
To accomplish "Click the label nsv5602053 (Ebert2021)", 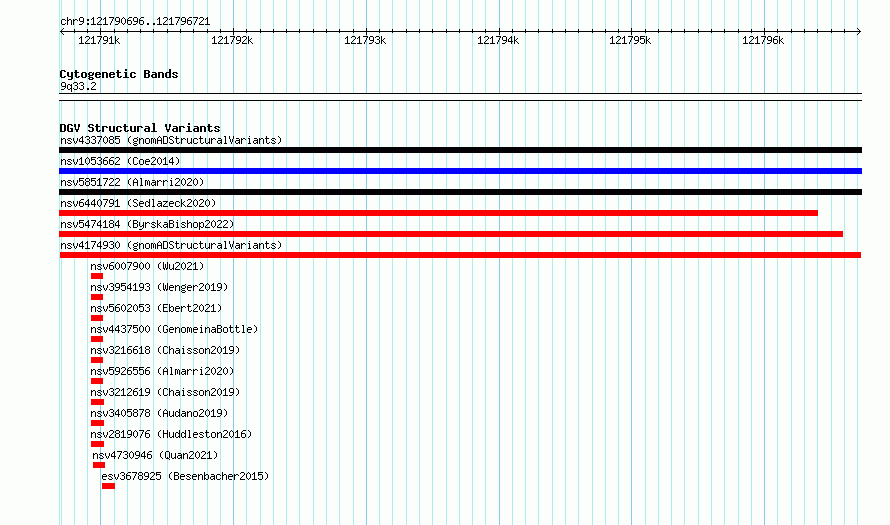I will 156,308.
